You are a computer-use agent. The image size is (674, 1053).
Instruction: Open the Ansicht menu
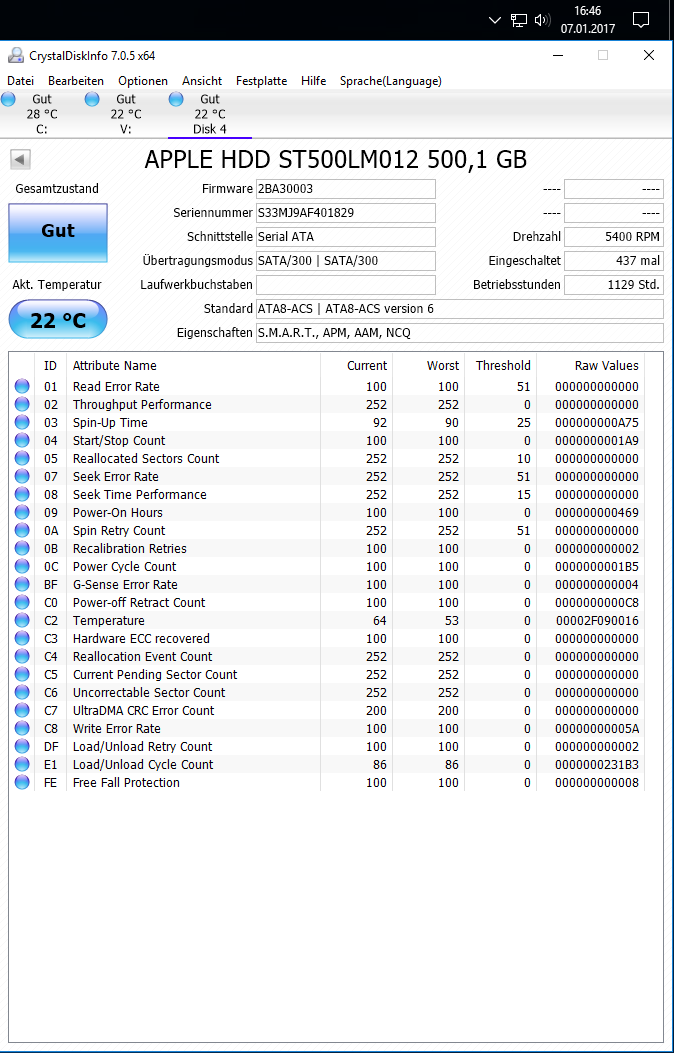[x=202, y=81]
